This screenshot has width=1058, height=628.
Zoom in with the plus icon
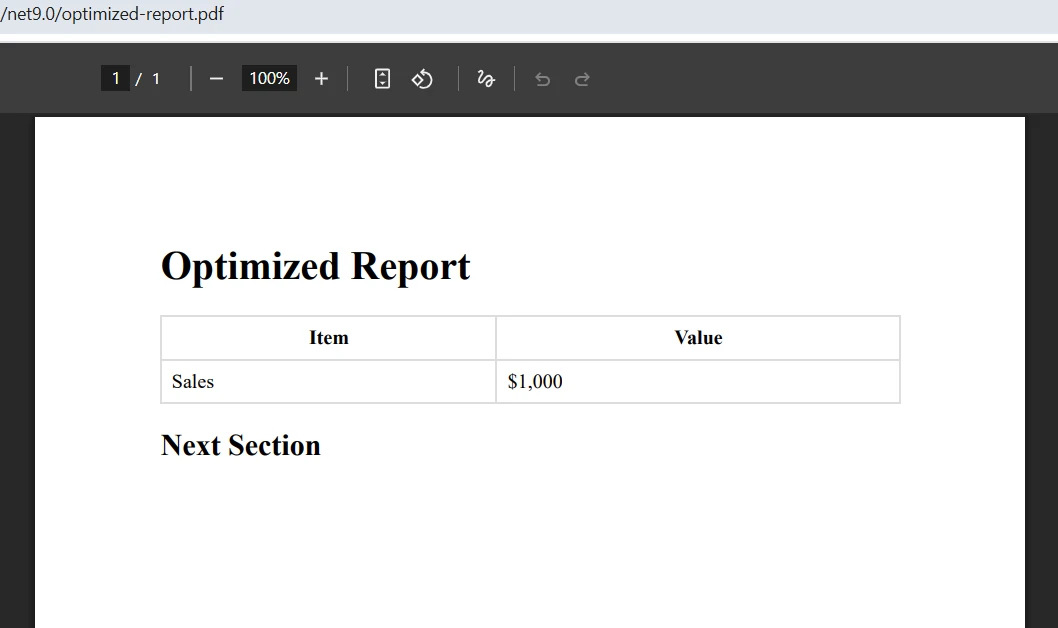click(x=321, y=78)
